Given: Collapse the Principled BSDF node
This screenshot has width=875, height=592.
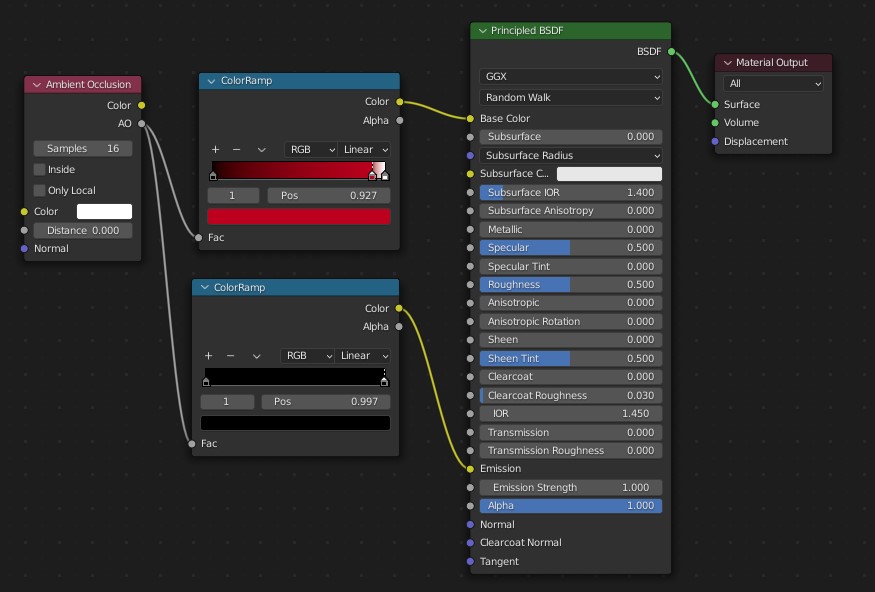Looking at the screenshot, I should [483, 31].
